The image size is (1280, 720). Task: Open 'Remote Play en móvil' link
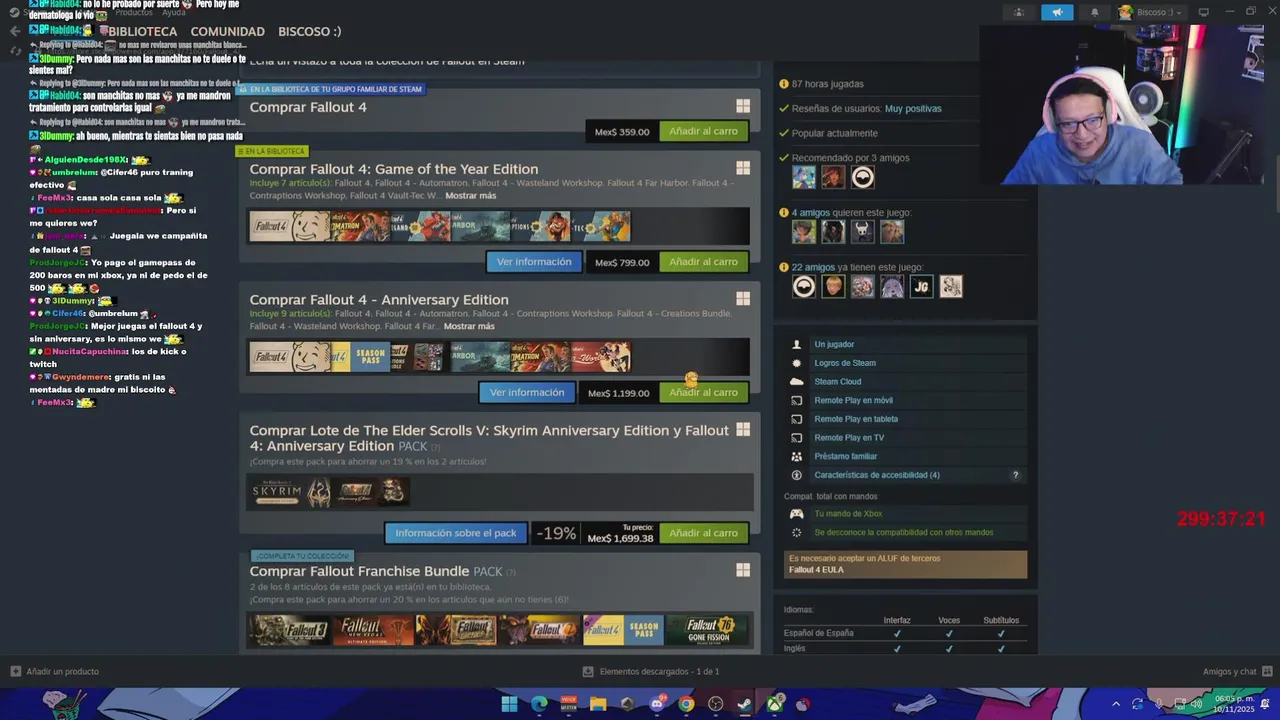point(853,400)
